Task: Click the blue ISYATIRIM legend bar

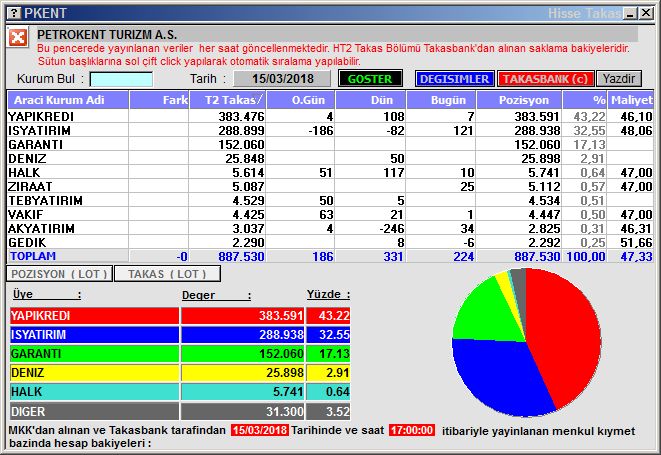Action: 94,334
